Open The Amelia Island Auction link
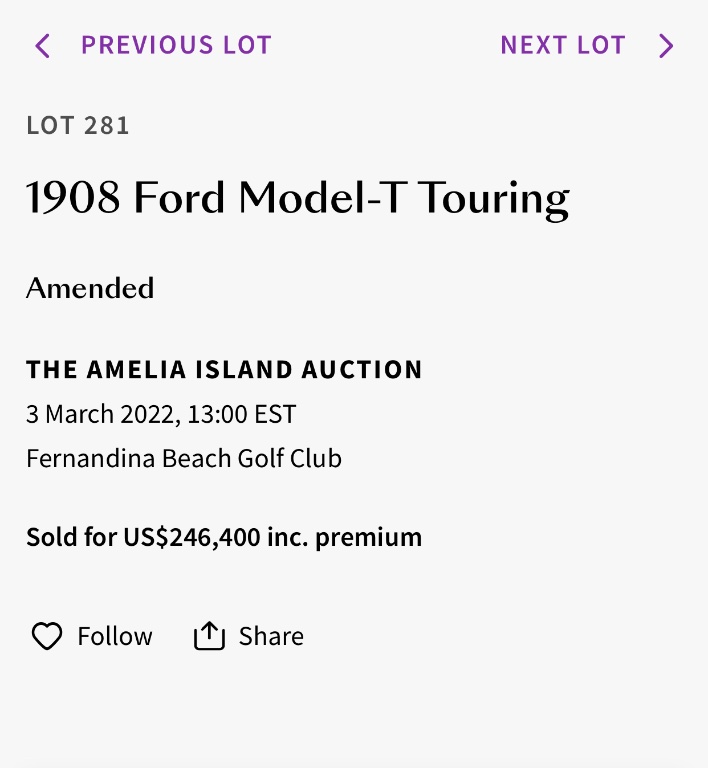Viewport: 708px width, 768px height. 224,369
